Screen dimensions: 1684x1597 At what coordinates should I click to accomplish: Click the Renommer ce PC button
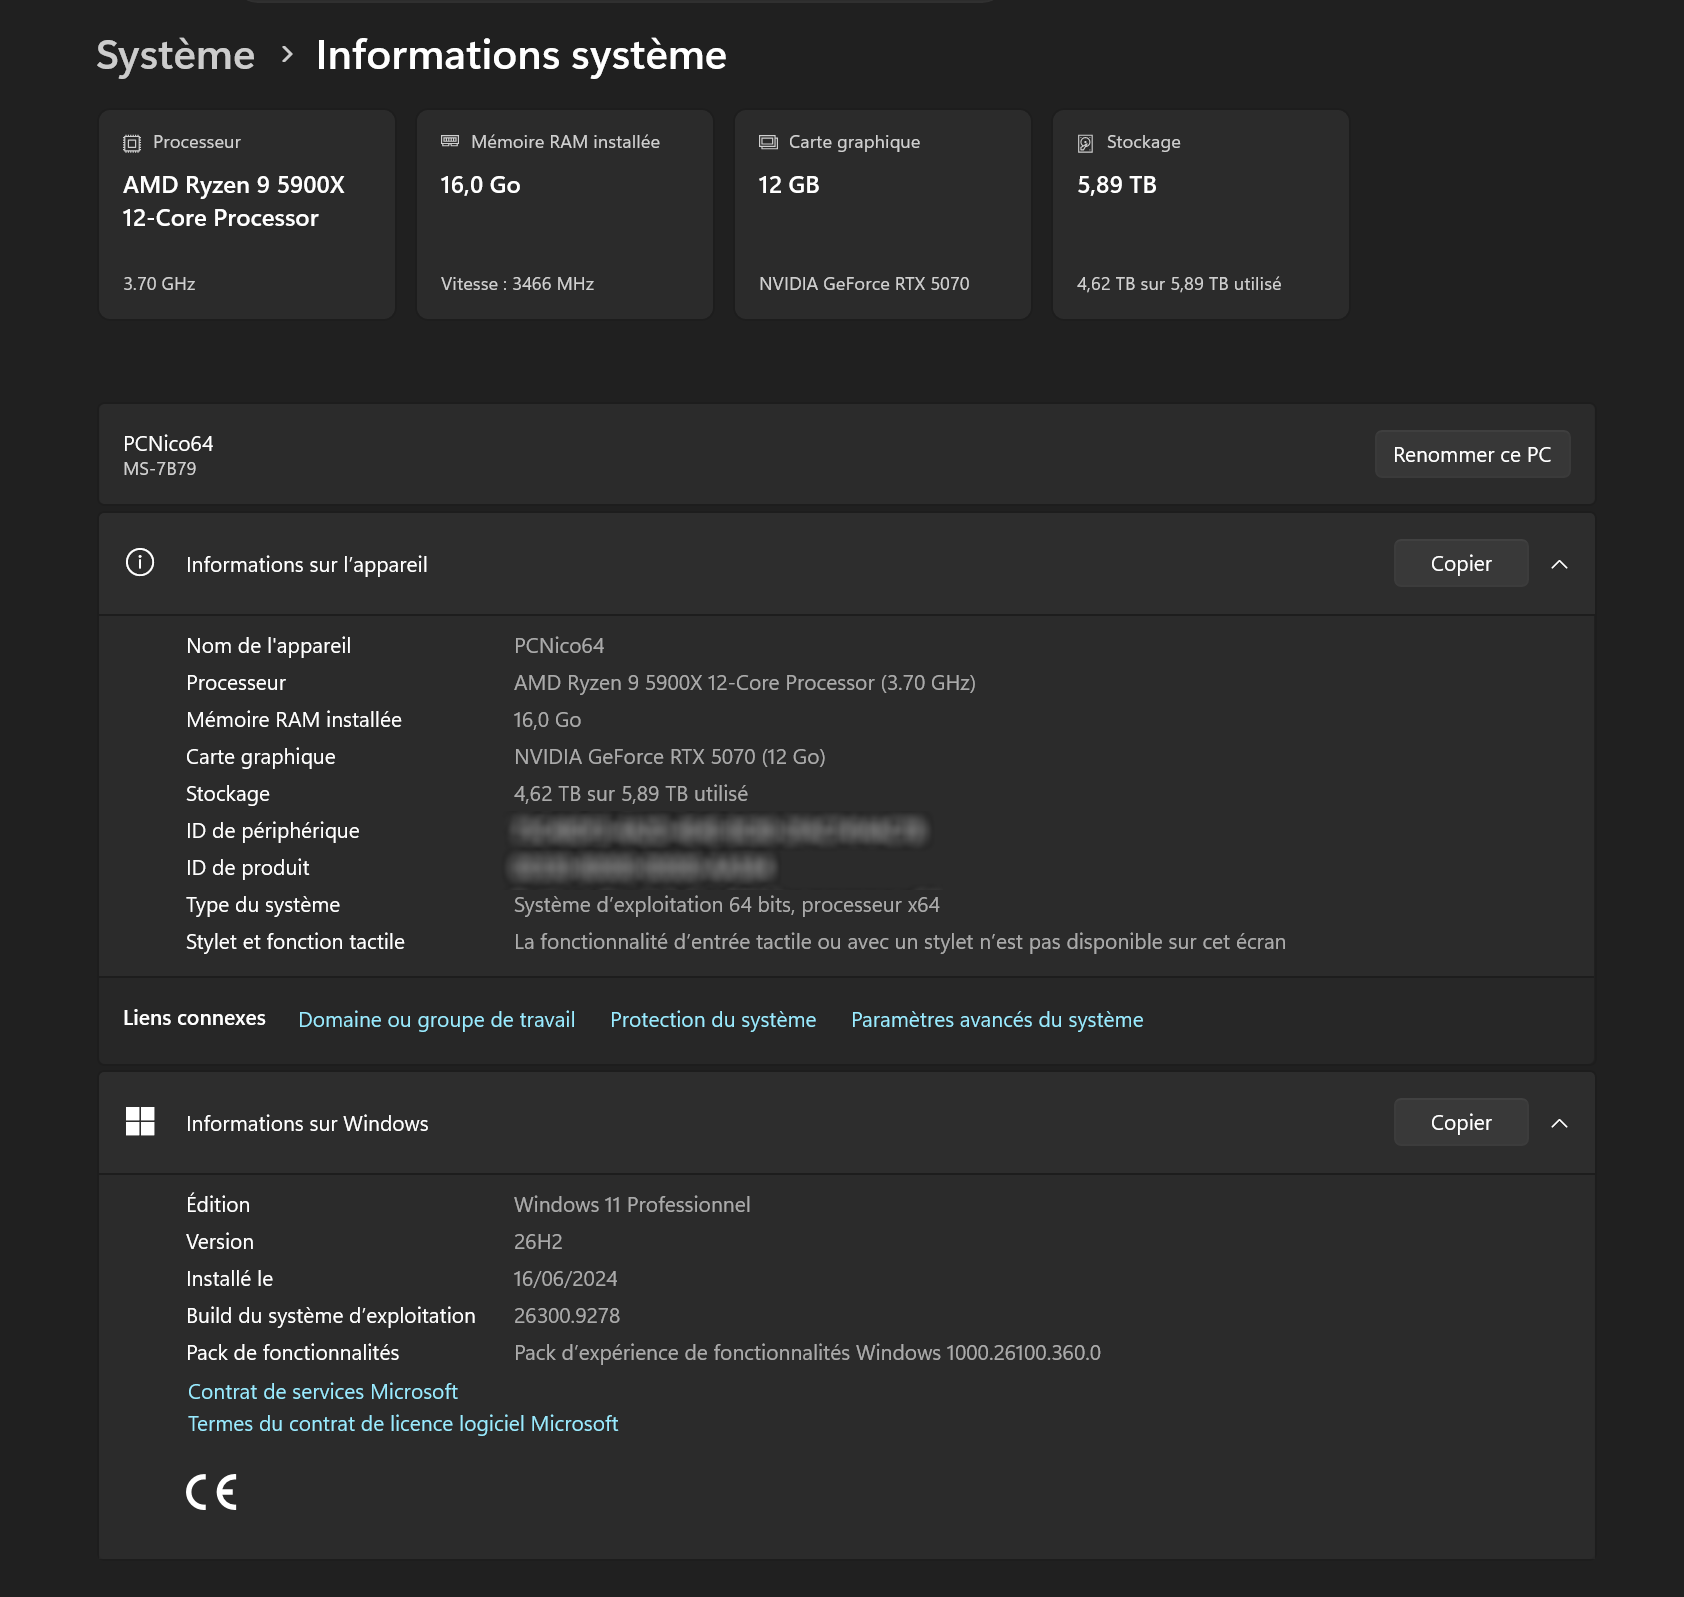point(1472,454)
